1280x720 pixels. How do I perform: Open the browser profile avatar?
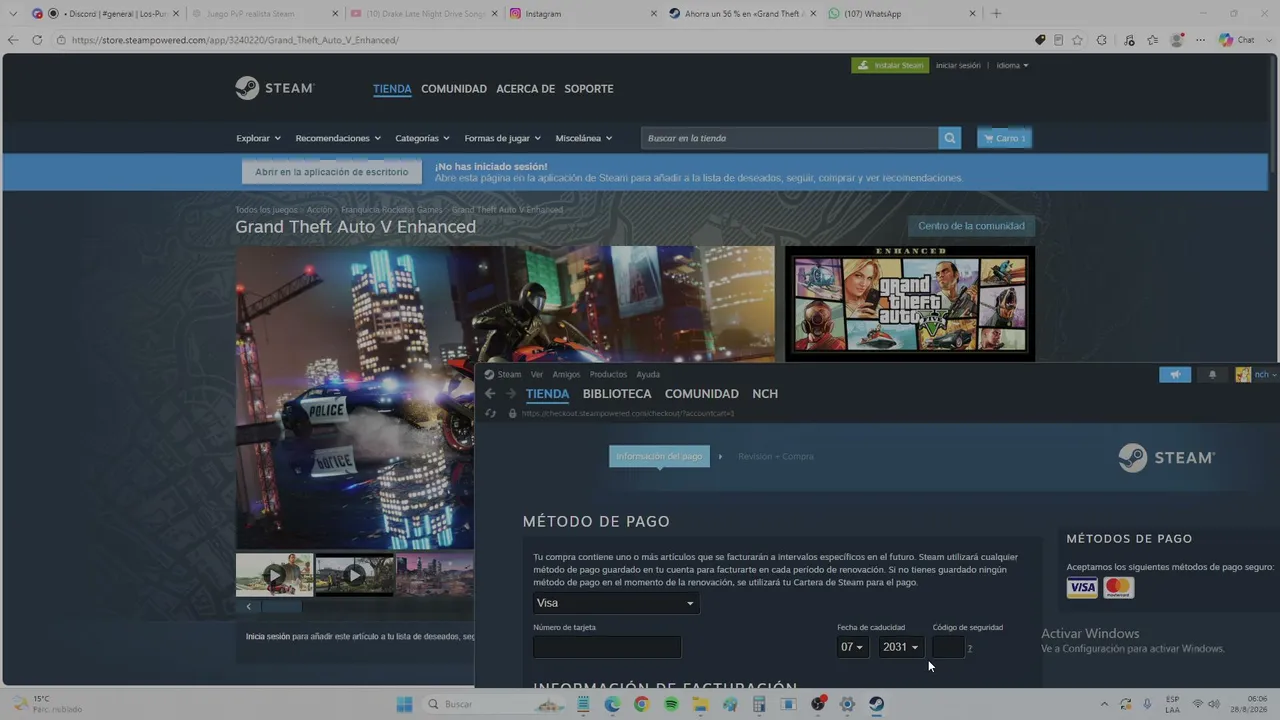(1177, 40)
